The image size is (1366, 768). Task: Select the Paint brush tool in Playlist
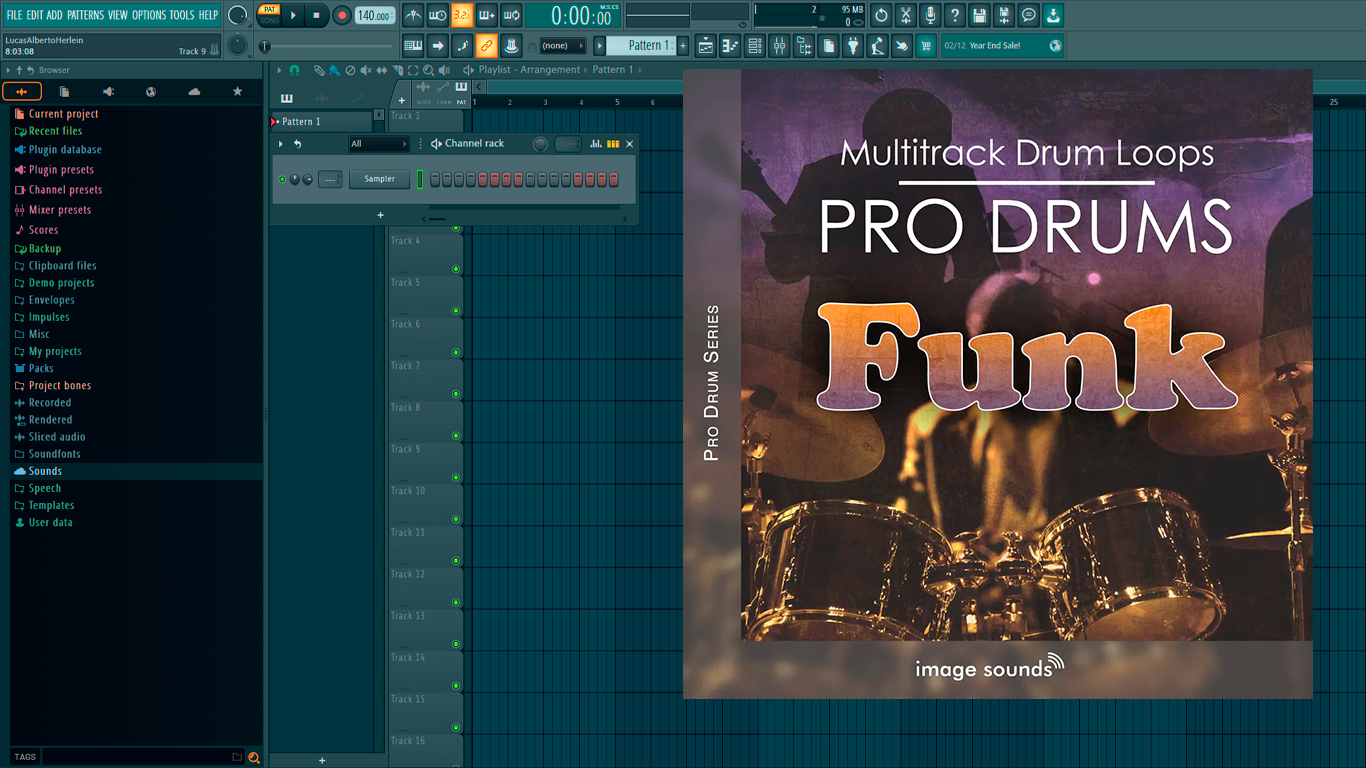point(334,70)
